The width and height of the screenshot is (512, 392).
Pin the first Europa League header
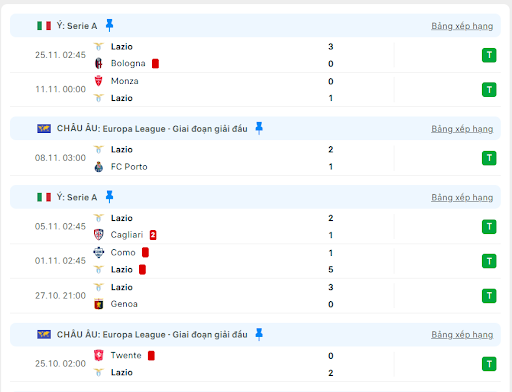click(x=259, y=128)
